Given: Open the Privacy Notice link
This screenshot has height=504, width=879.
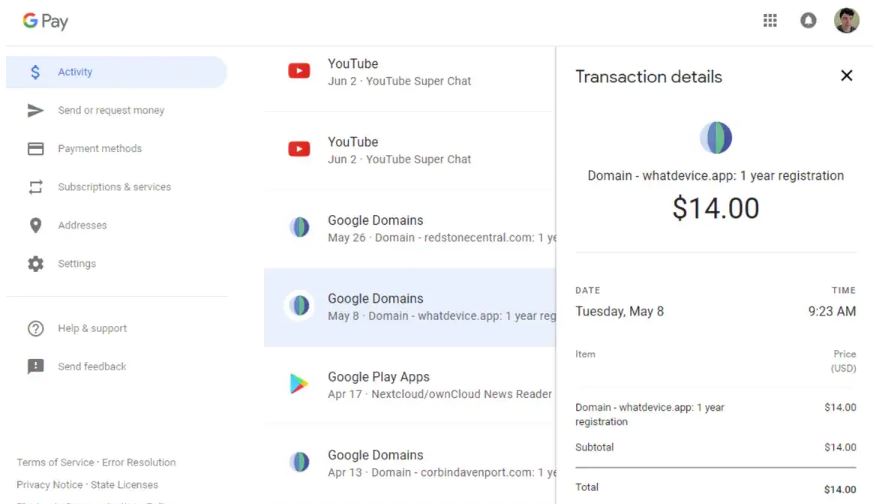Looking at the screenshot, I should point(49,485).
